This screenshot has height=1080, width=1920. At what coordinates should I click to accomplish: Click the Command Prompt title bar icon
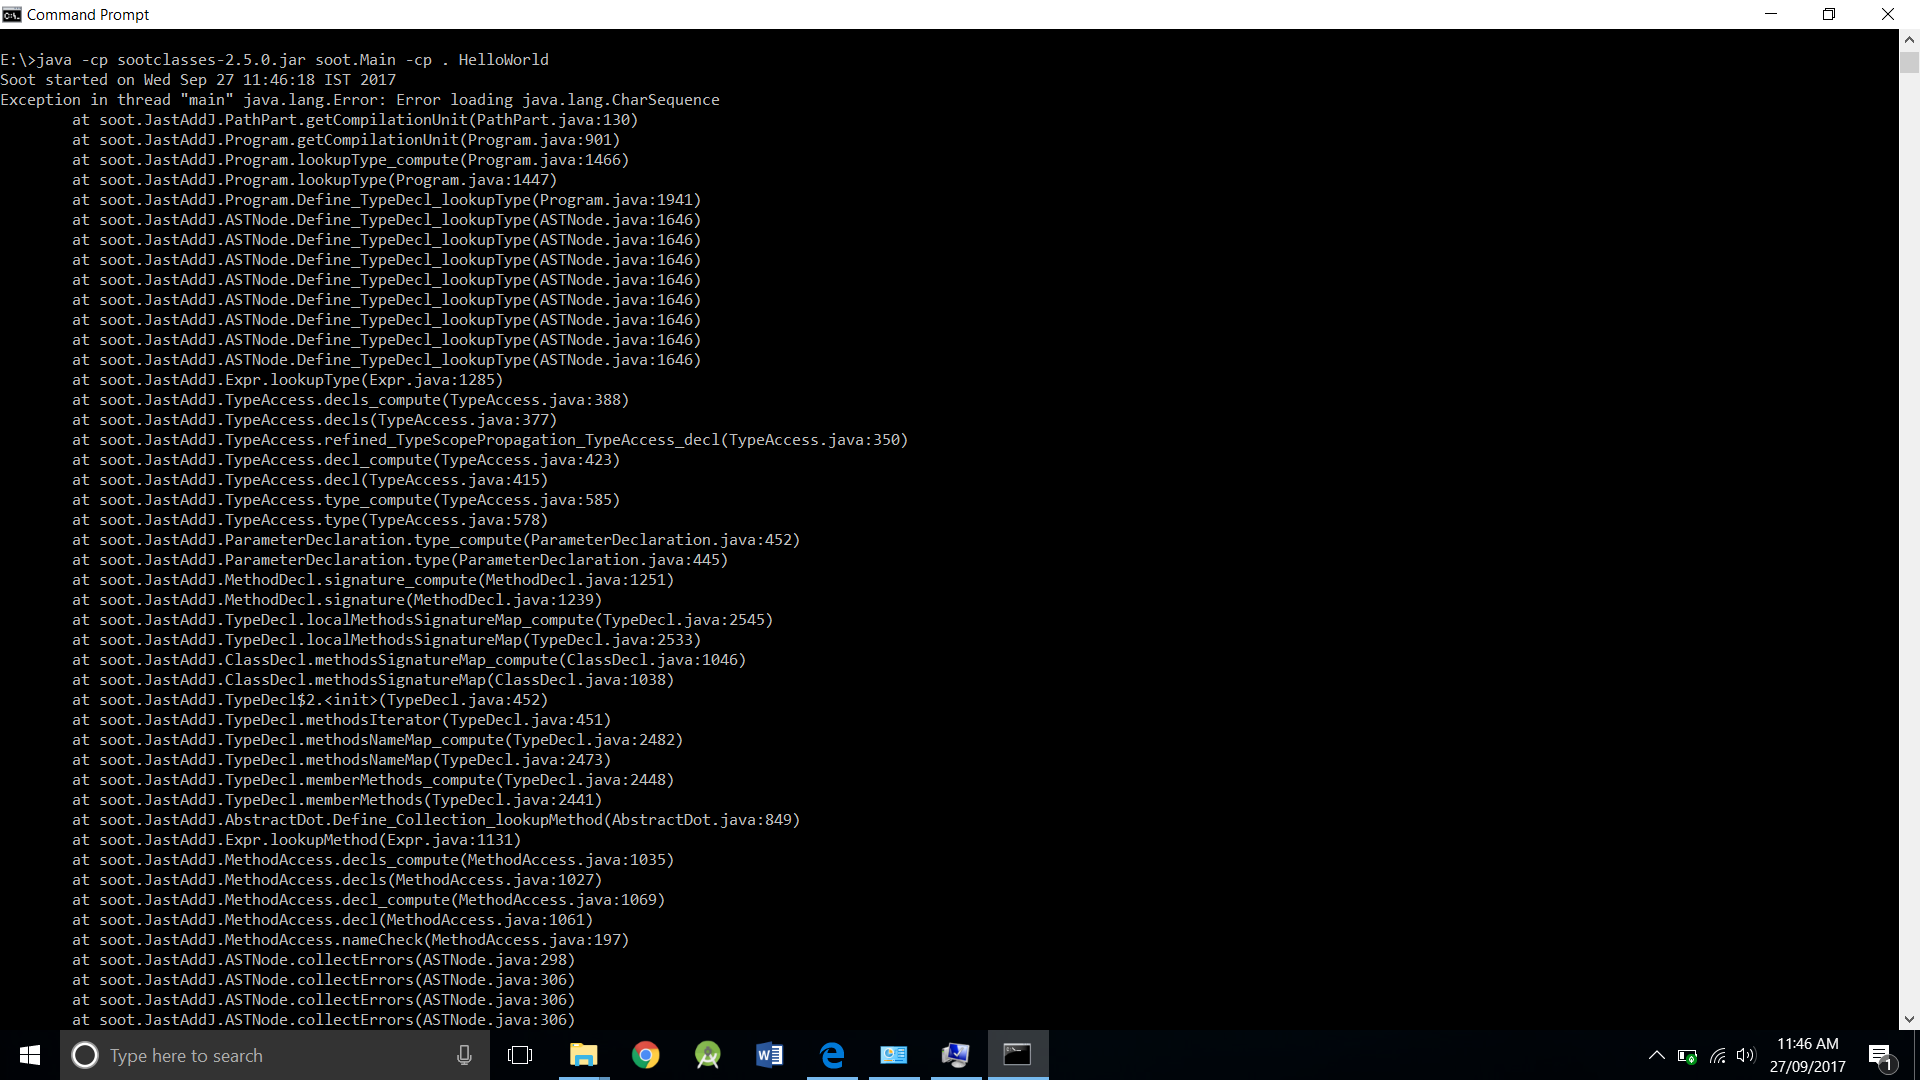pos(12,14)
